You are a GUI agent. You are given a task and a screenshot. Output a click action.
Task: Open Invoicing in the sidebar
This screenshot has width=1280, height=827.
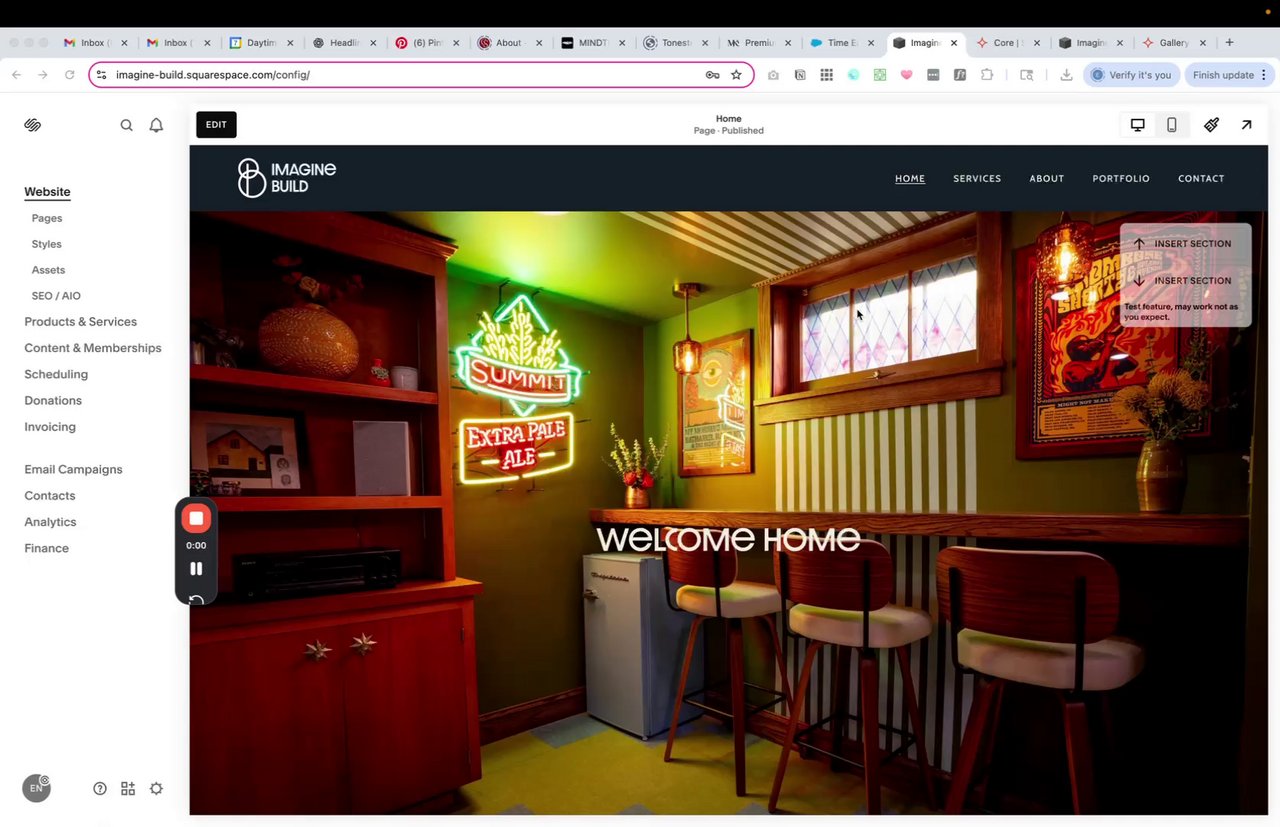pos(50,427)
